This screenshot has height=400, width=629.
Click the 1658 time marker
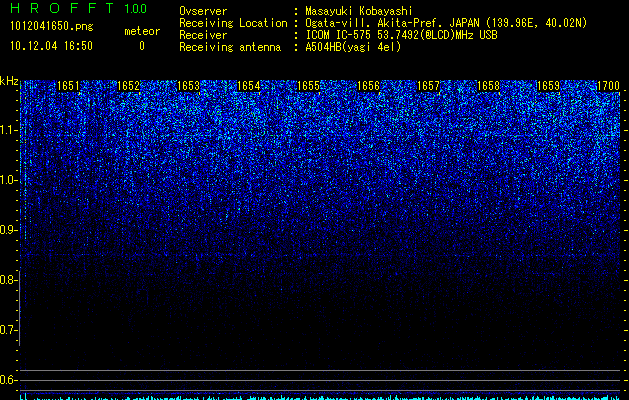coord(488,86)
